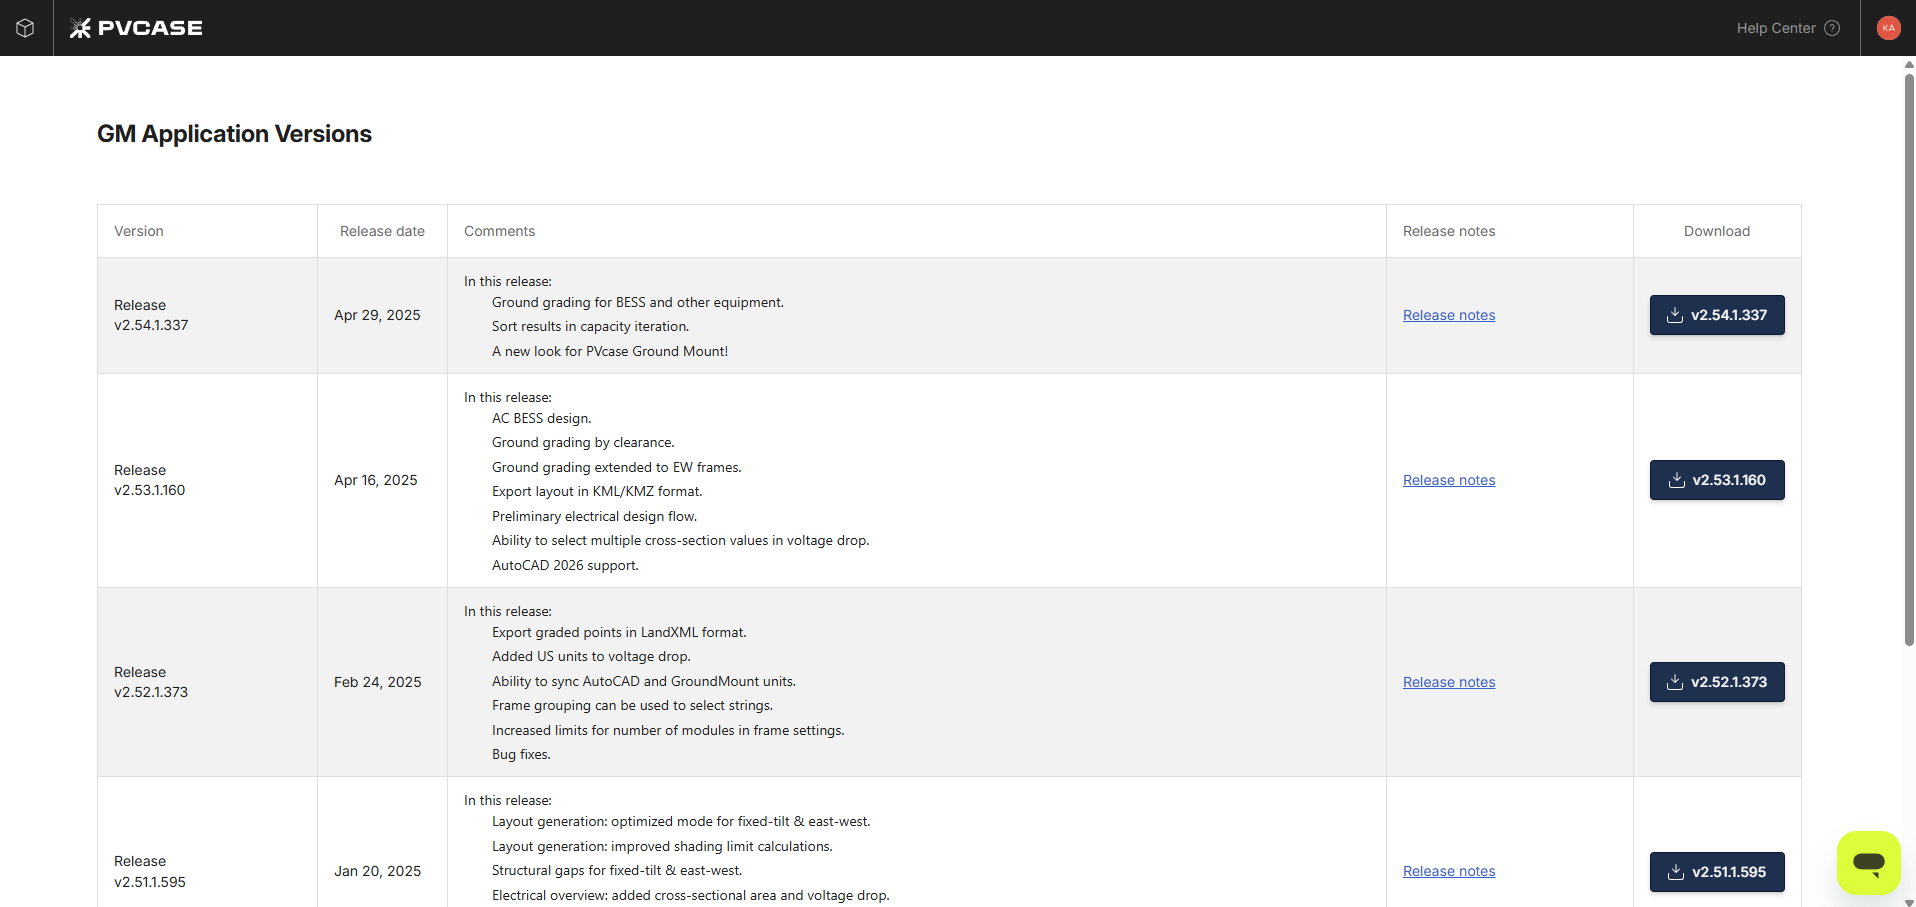This screenshot has height=907, width=1916.
Task: Click the GM Application Versions heading
Action: tap(234, 134)
